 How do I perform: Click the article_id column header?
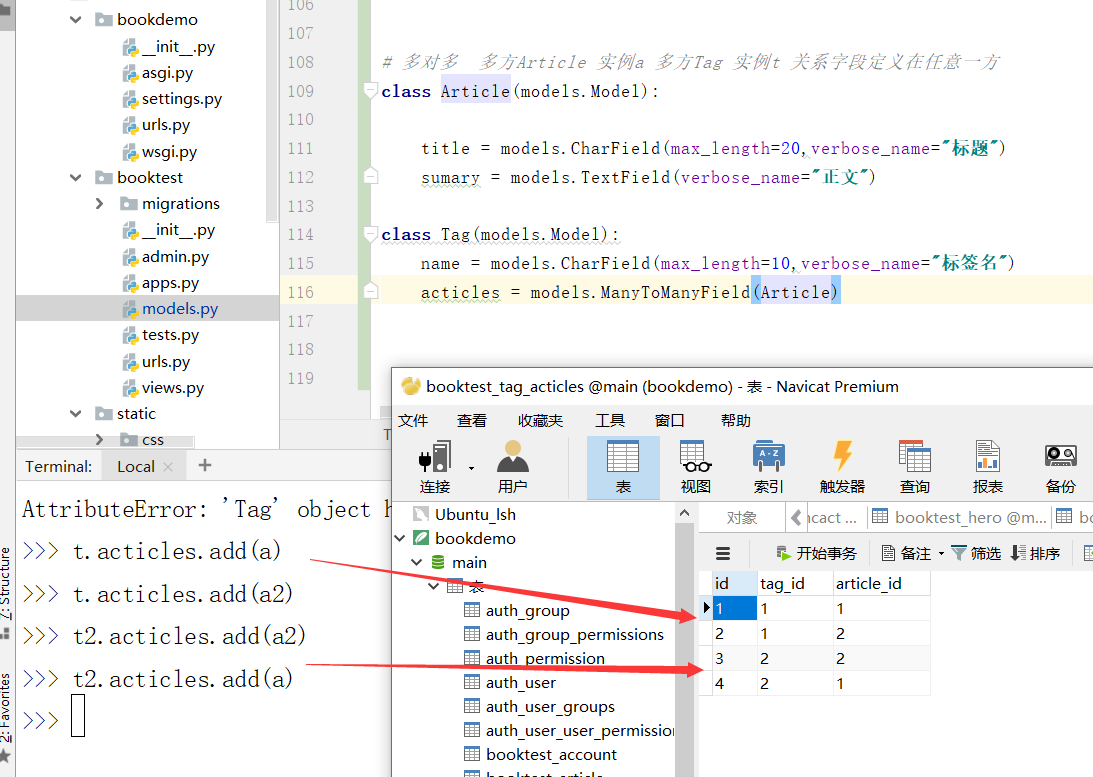pos(882,583)
